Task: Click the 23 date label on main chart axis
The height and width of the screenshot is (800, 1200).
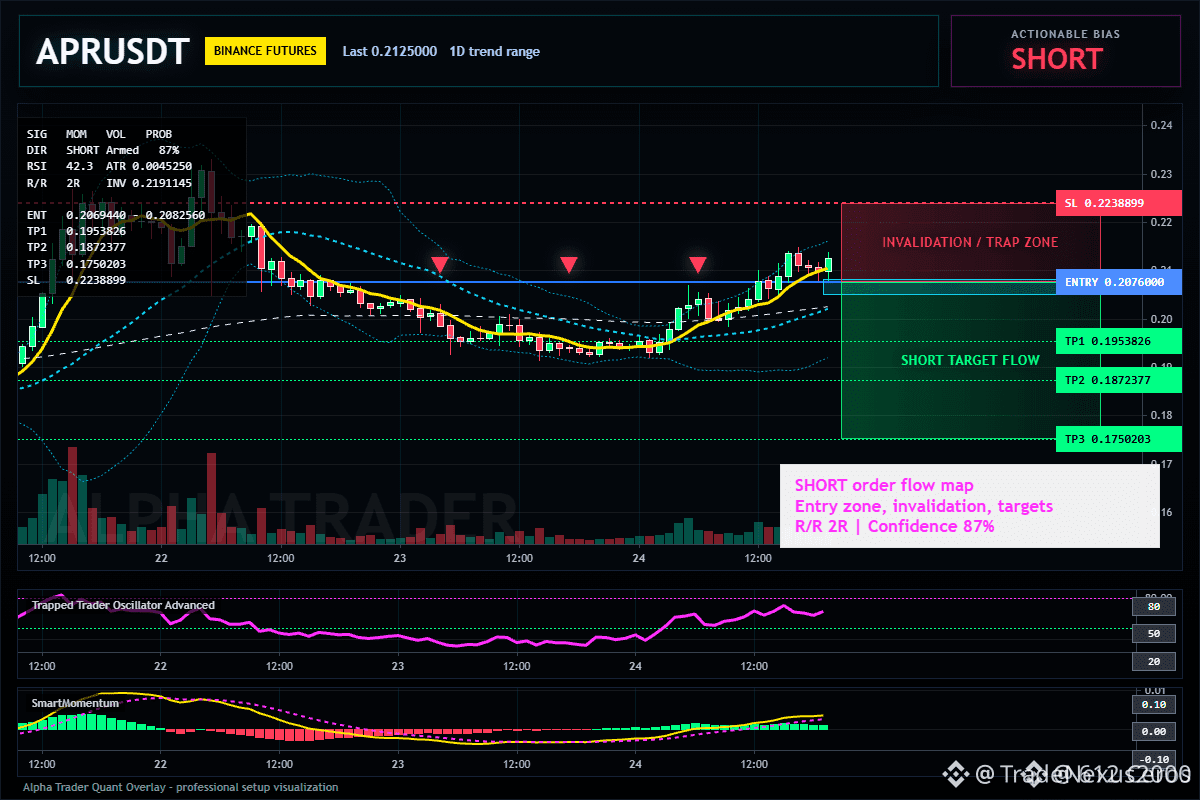Action: pyautogui.click(x=398, y=558)
